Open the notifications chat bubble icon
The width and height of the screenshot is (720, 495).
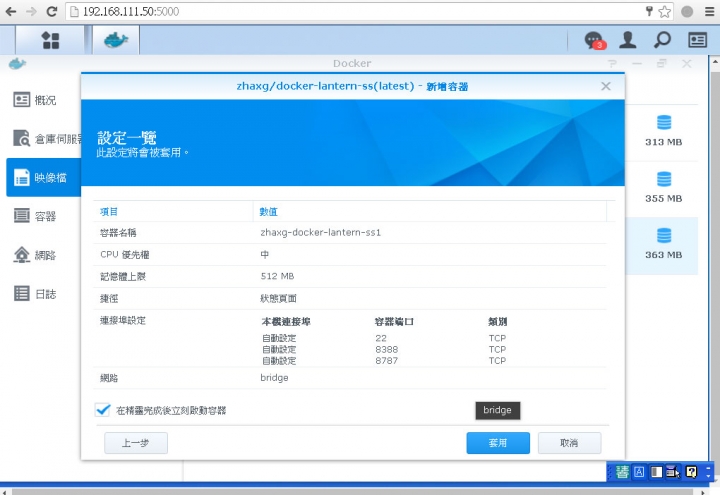coord(595,40)
